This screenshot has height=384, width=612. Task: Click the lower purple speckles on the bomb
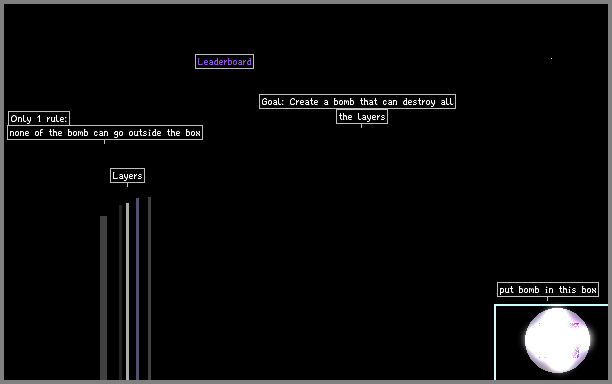576,353
